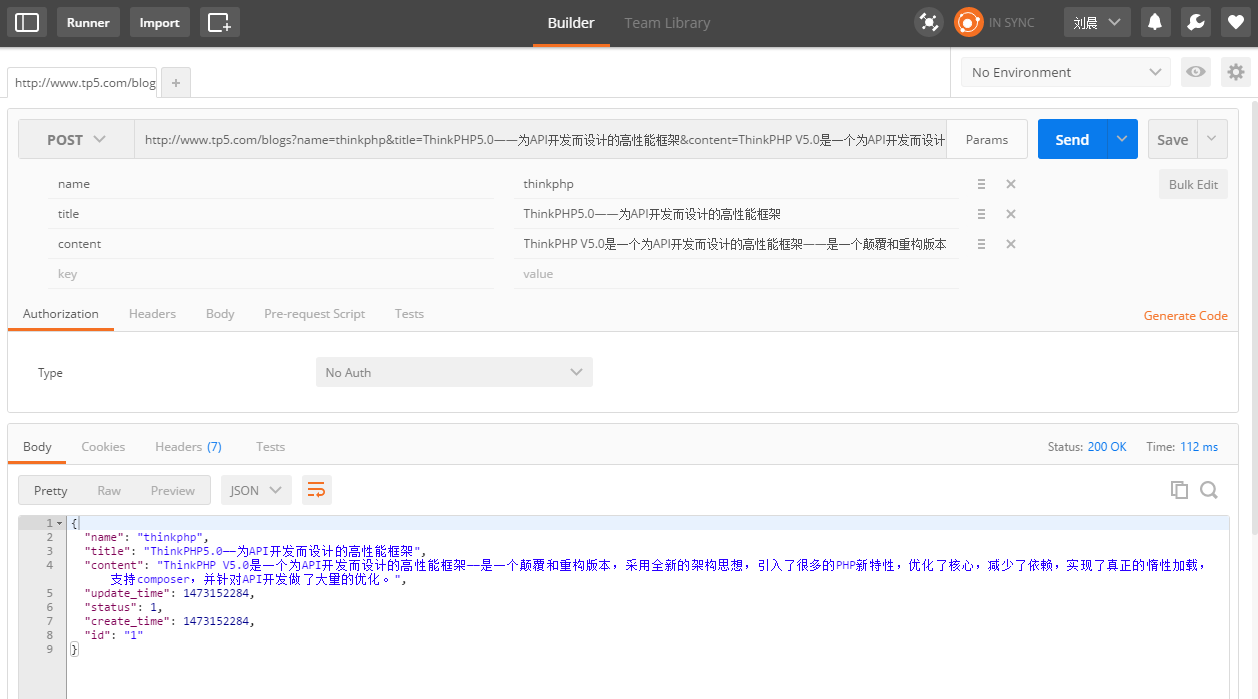Delete the title parameter row
The width and height of the screenshot is (1258, 699).
coord(1011,214)
